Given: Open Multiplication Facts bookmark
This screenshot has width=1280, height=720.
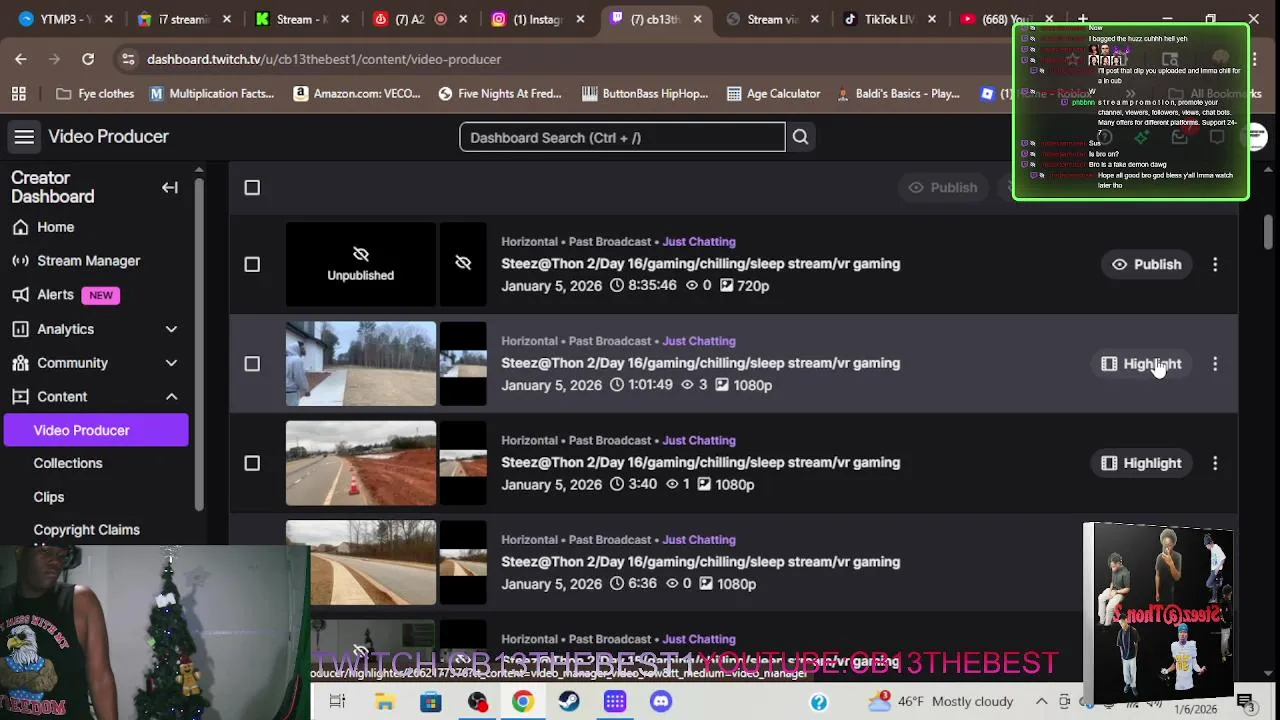Looking at the screenshot, I should point(212,94).
